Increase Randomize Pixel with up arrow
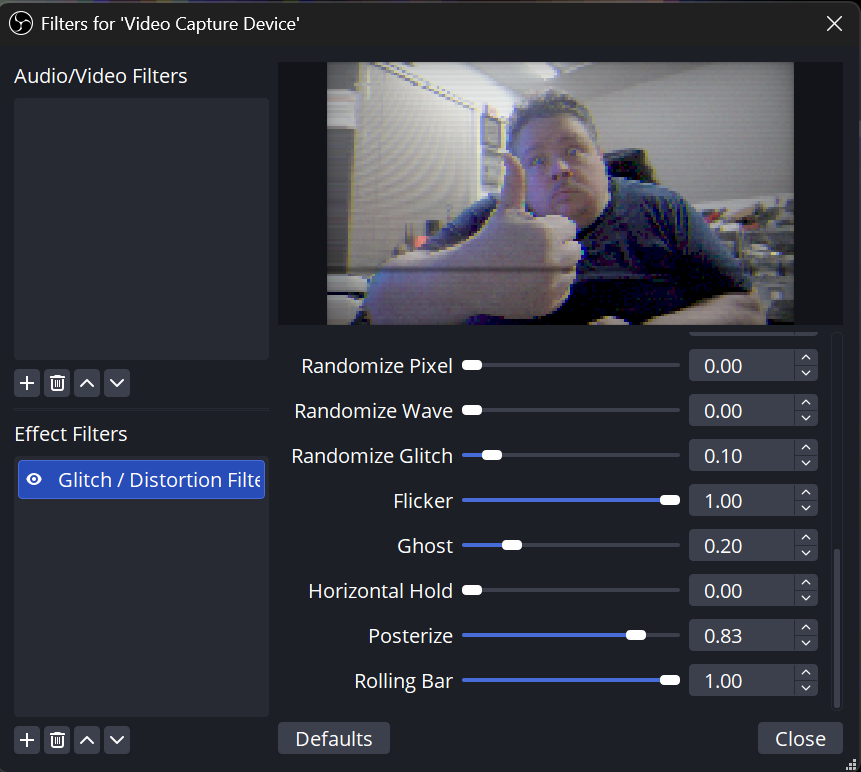The image size is (861, 772). pos(806,358)
